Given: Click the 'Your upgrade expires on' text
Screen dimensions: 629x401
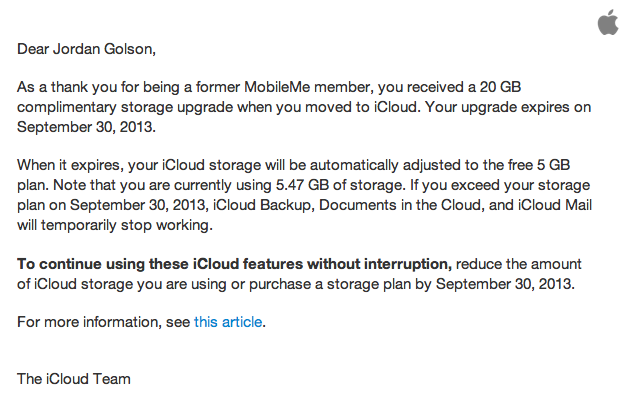Looking at the screenshot, I should [515, 107].
